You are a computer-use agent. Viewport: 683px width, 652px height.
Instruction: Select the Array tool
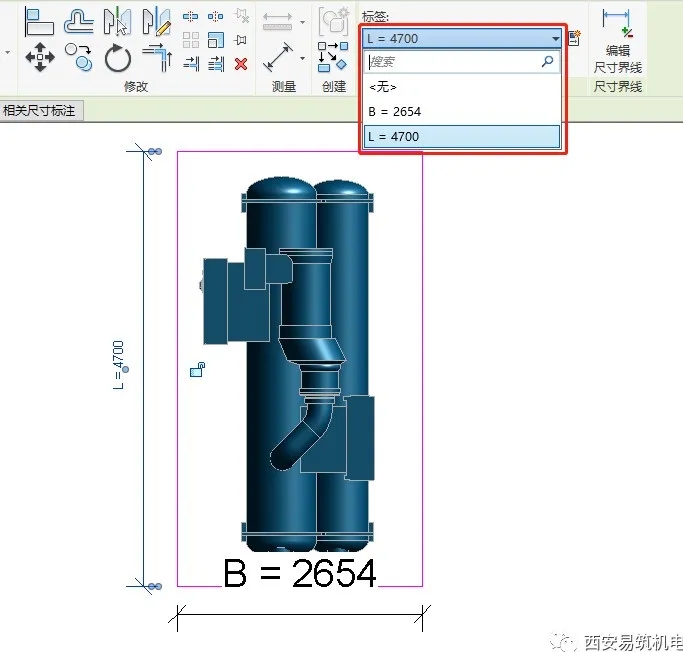point(191,40)
